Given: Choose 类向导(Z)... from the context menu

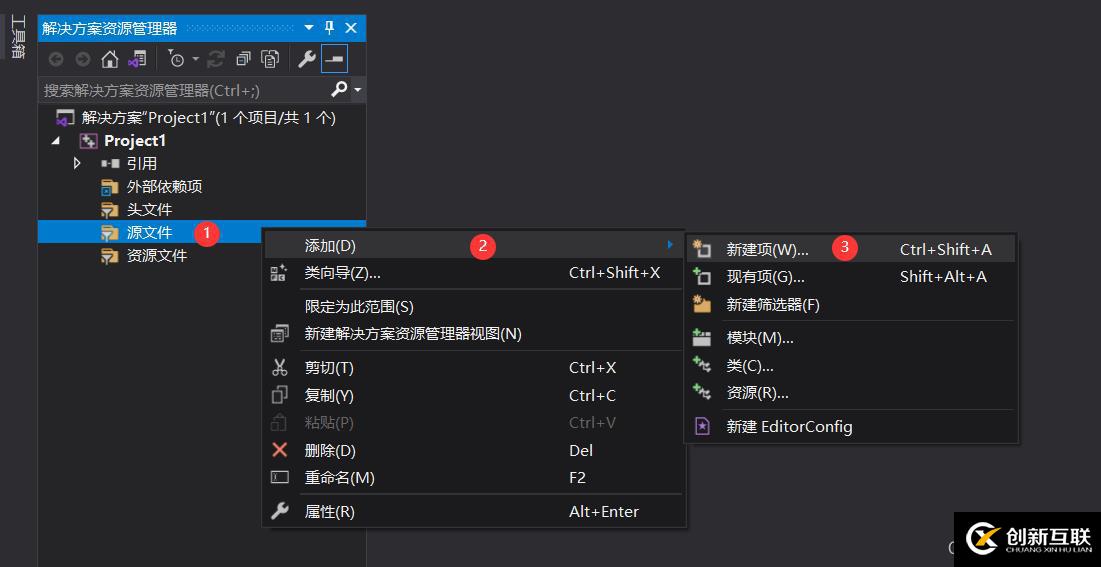Looking at the screenshot, I should click(473, 273).
